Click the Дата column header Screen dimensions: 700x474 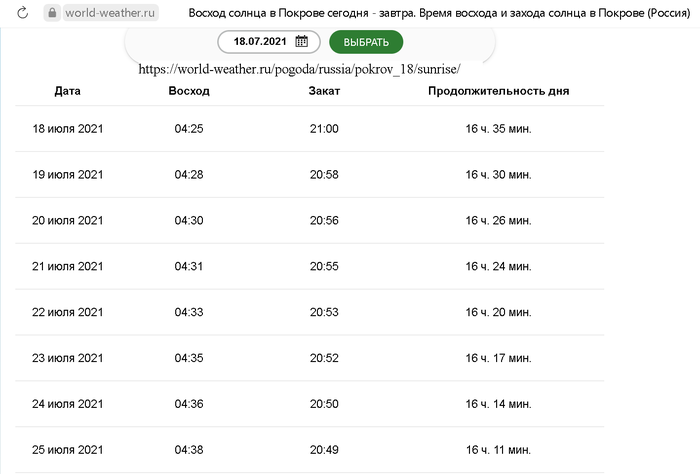click(x=68, y=91)
